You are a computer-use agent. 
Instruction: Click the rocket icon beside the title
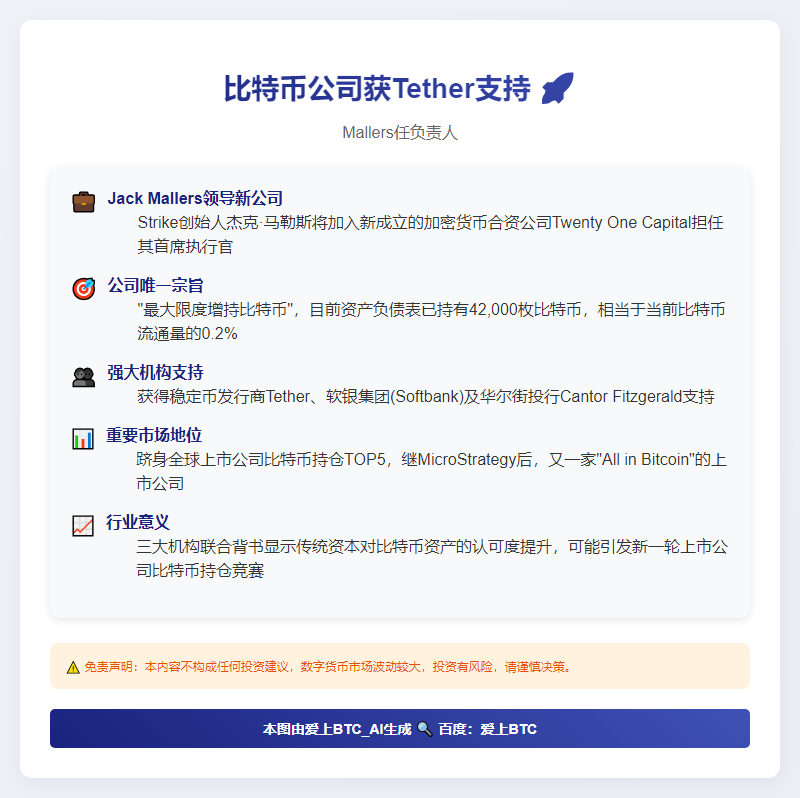pyautogui.click(x=557, y=88)
